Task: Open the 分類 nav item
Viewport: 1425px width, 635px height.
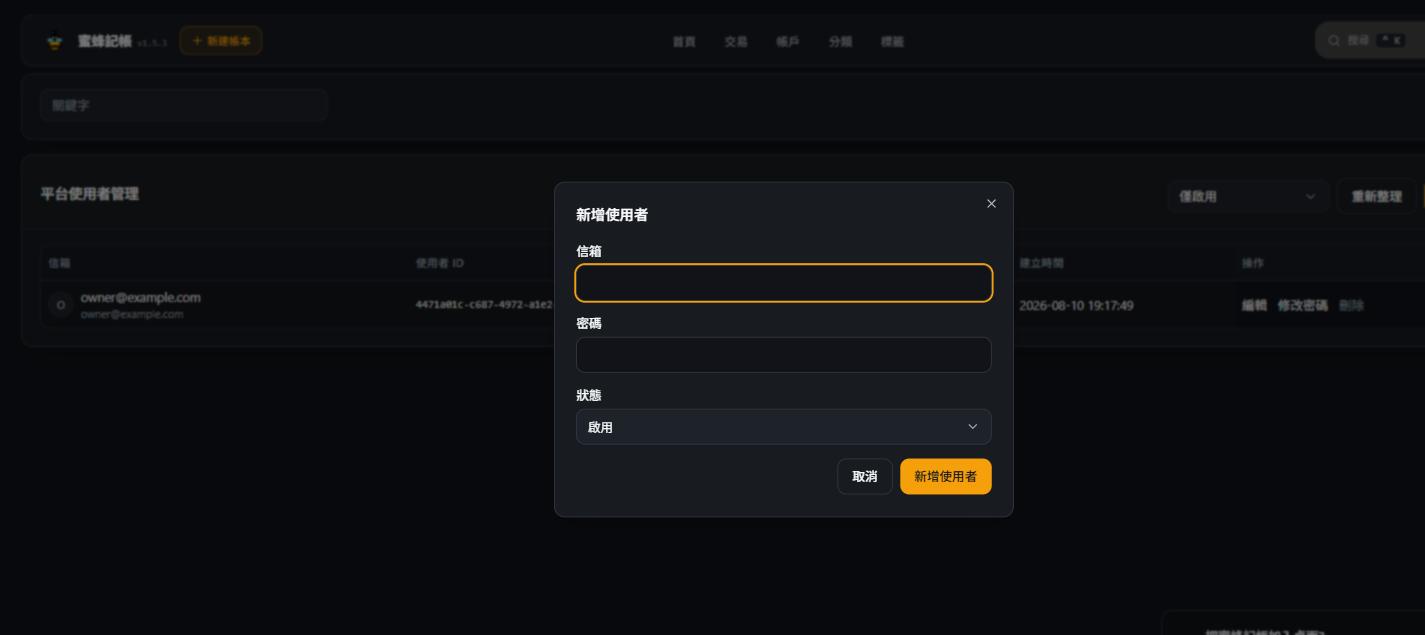Action: tap(840, 42)
